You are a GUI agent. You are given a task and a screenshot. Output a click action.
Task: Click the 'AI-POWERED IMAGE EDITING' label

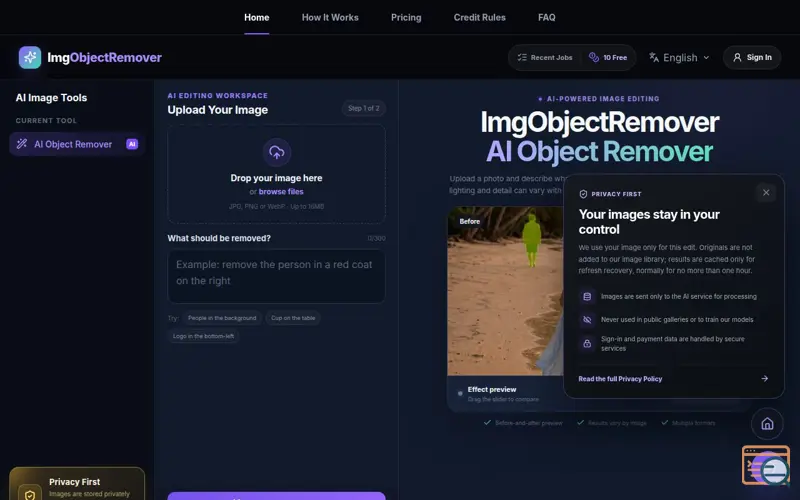603,98
